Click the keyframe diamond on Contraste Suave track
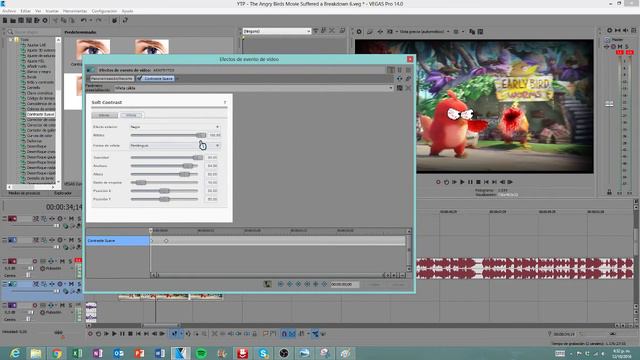640x360 pixels. tap(166, 241)
